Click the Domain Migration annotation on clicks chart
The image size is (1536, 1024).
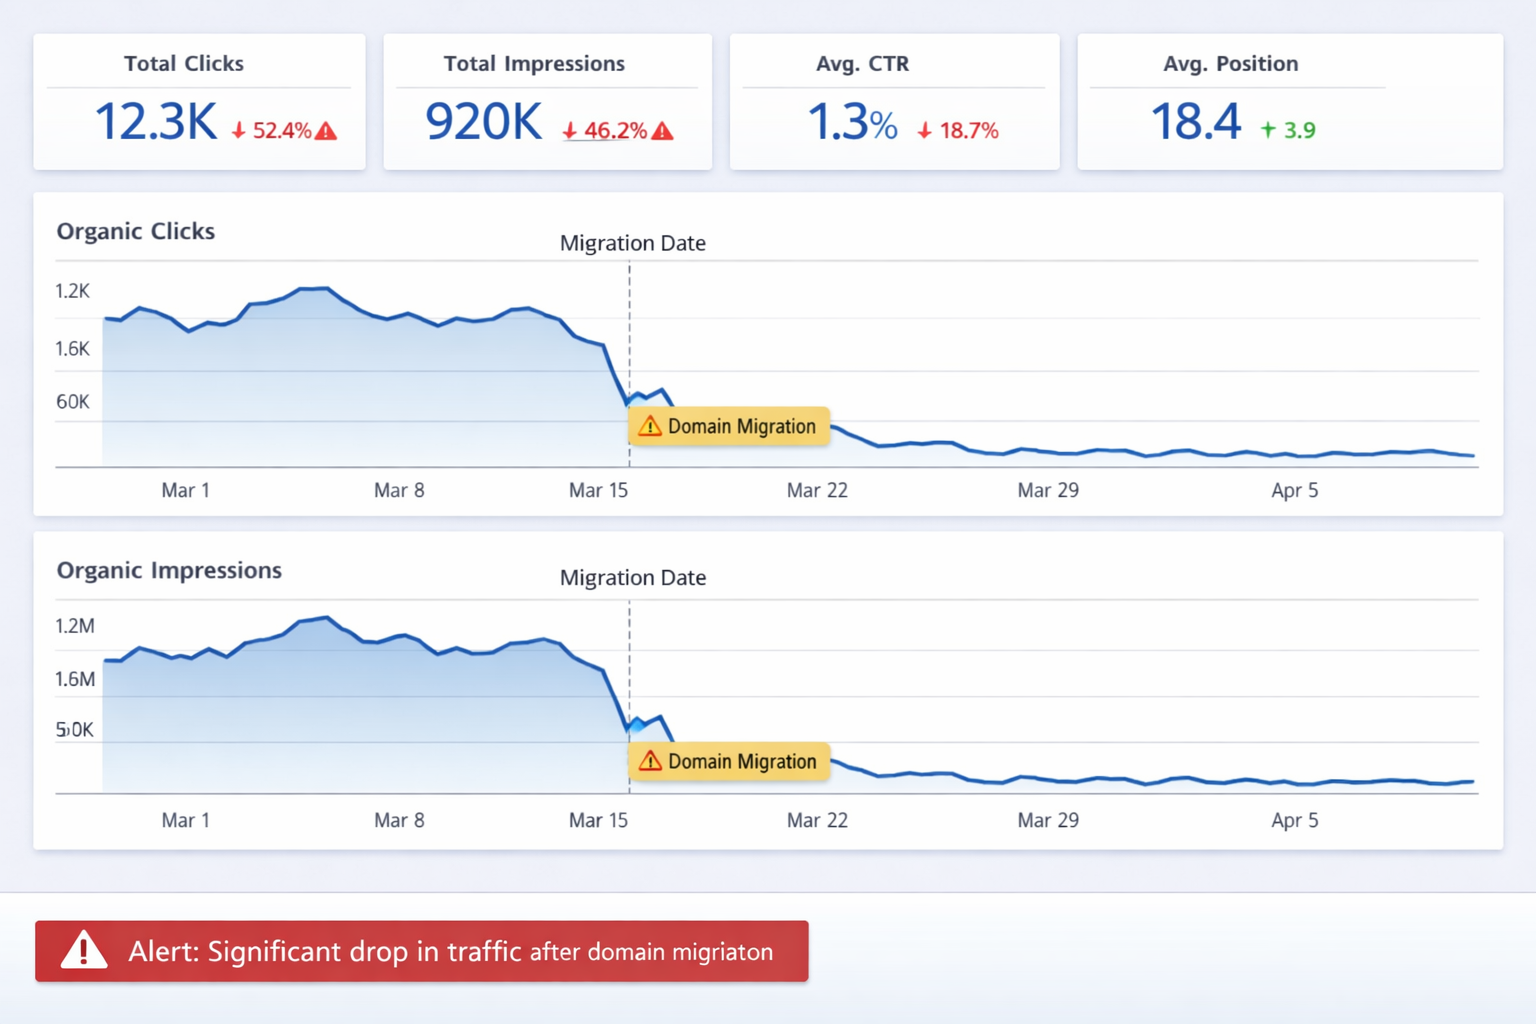pyautogui.click(x=729, y=426)
